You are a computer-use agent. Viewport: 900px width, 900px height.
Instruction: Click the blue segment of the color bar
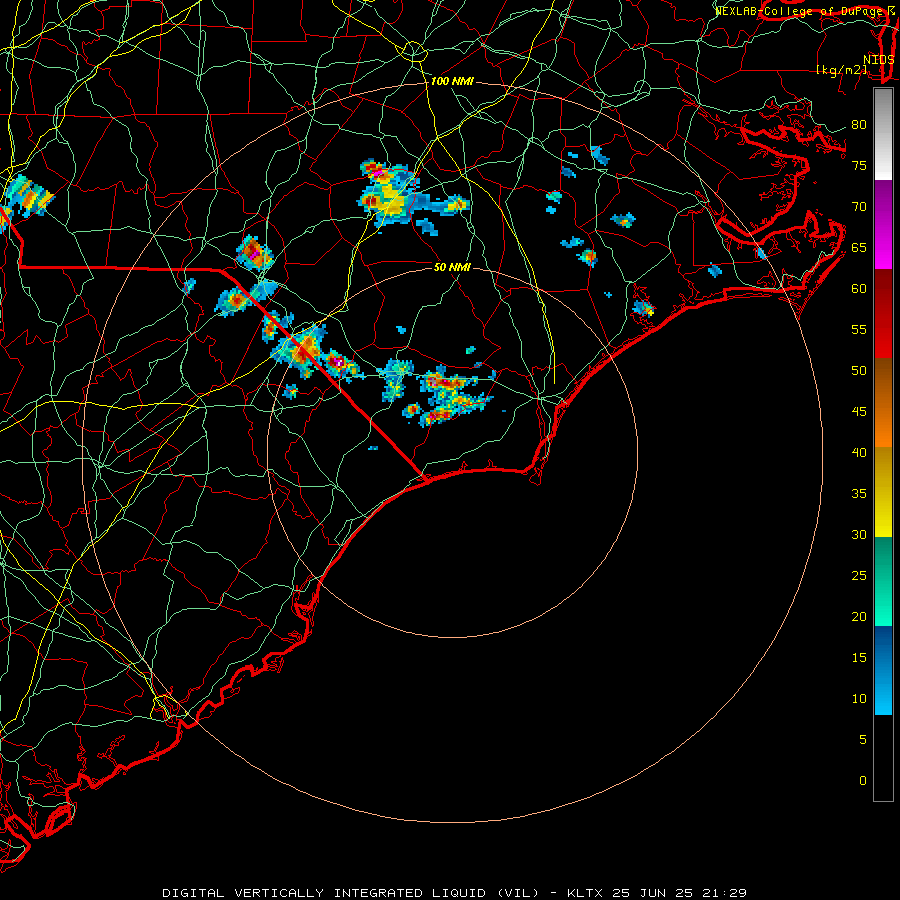(883, 670)
